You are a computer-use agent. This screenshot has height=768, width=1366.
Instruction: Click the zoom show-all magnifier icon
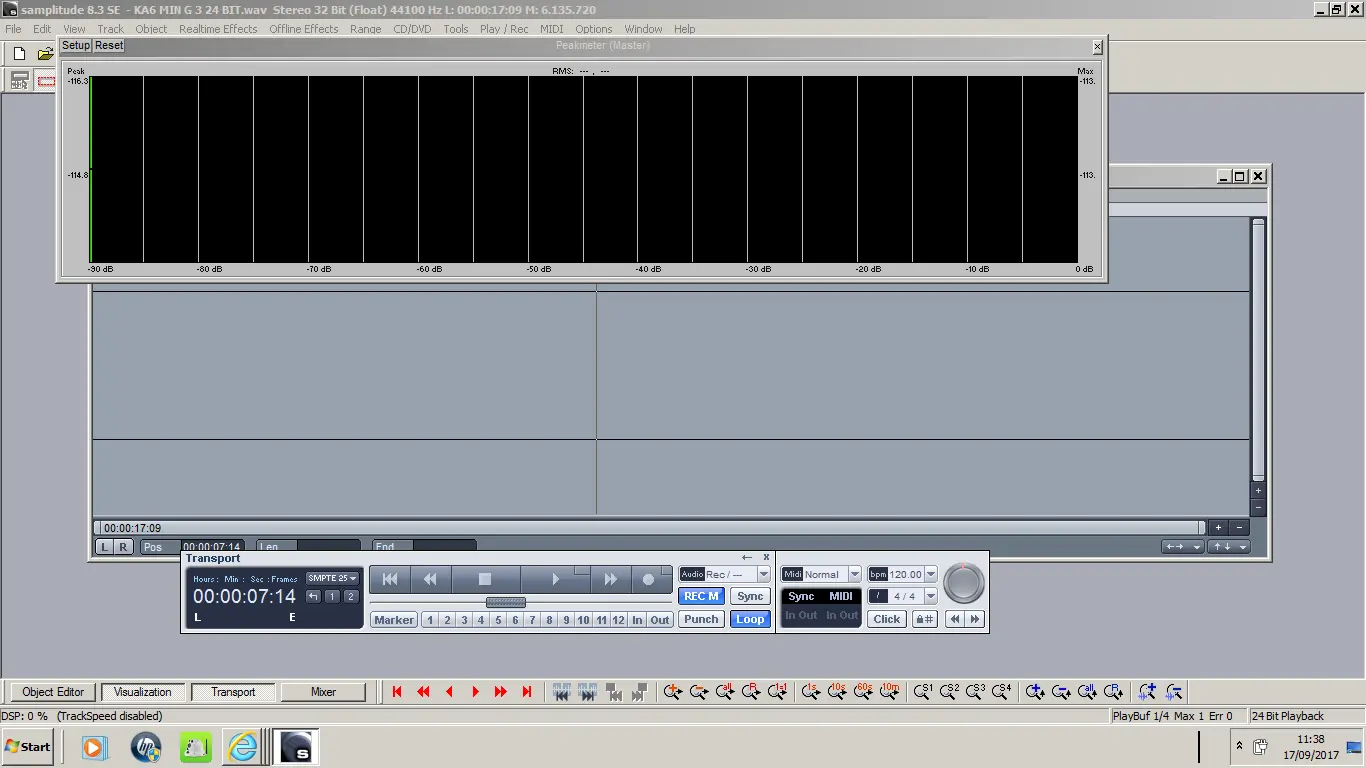click(725, 691)
